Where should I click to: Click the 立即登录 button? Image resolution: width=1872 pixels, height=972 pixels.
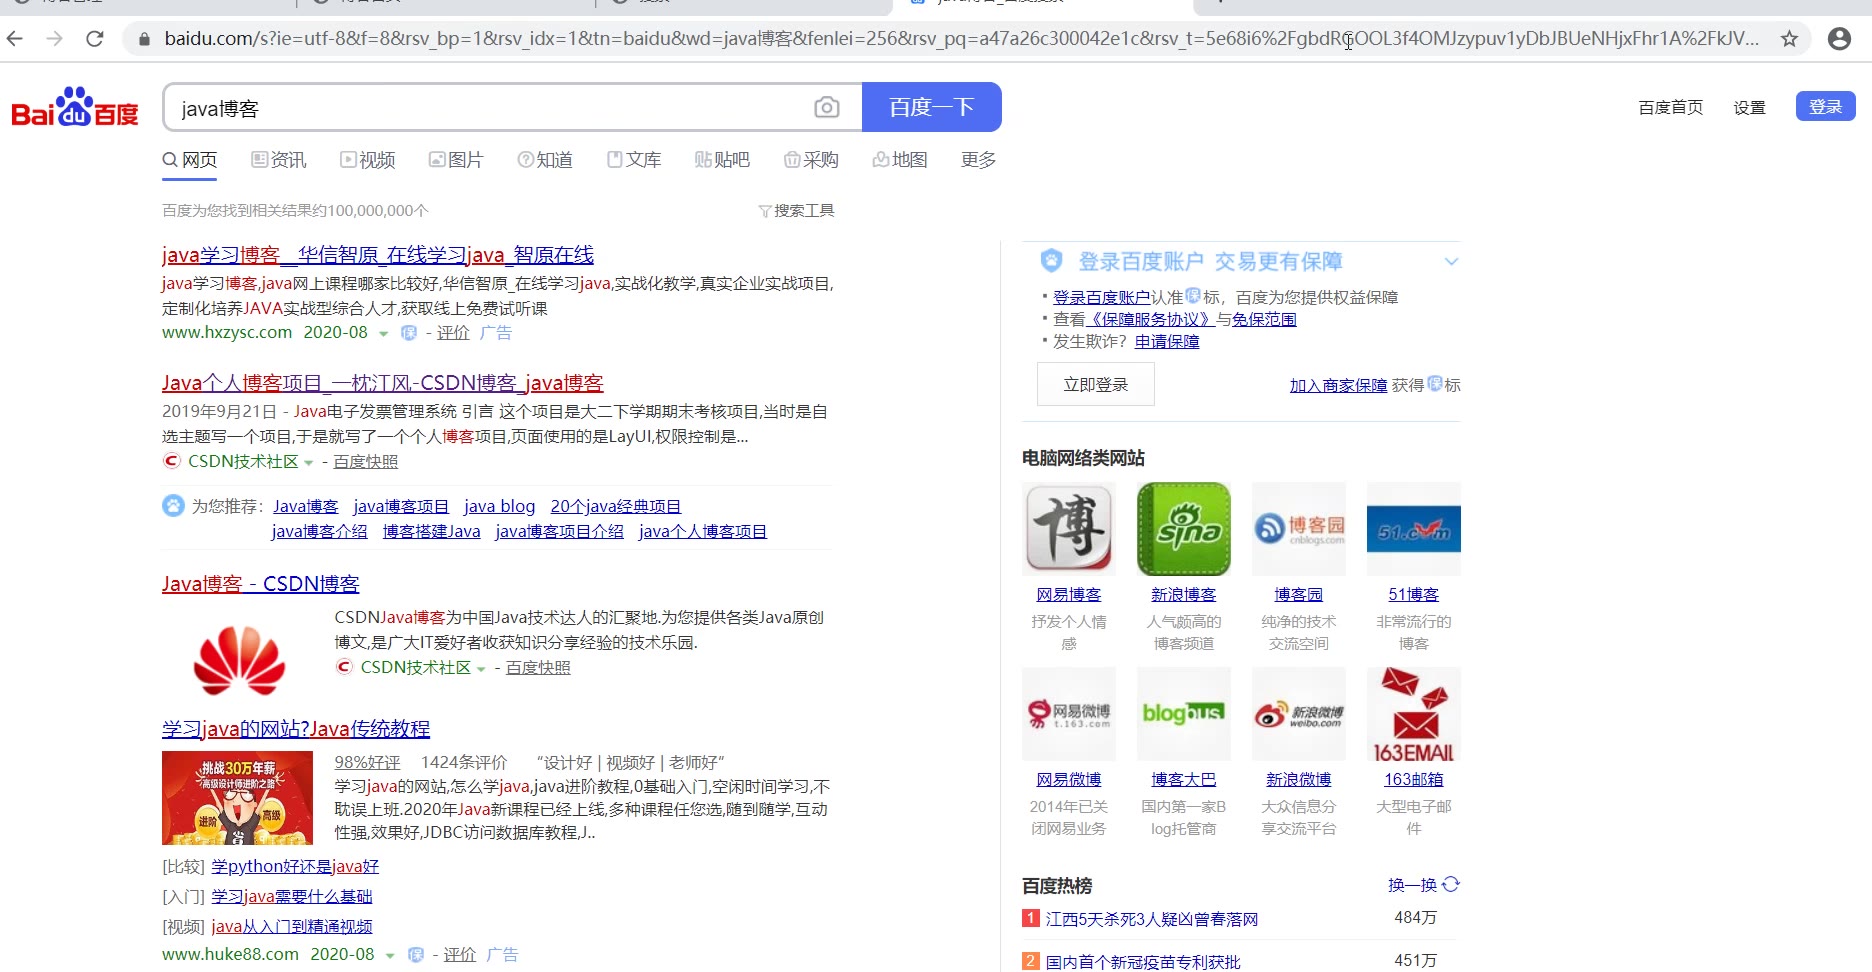(1095, 385)
